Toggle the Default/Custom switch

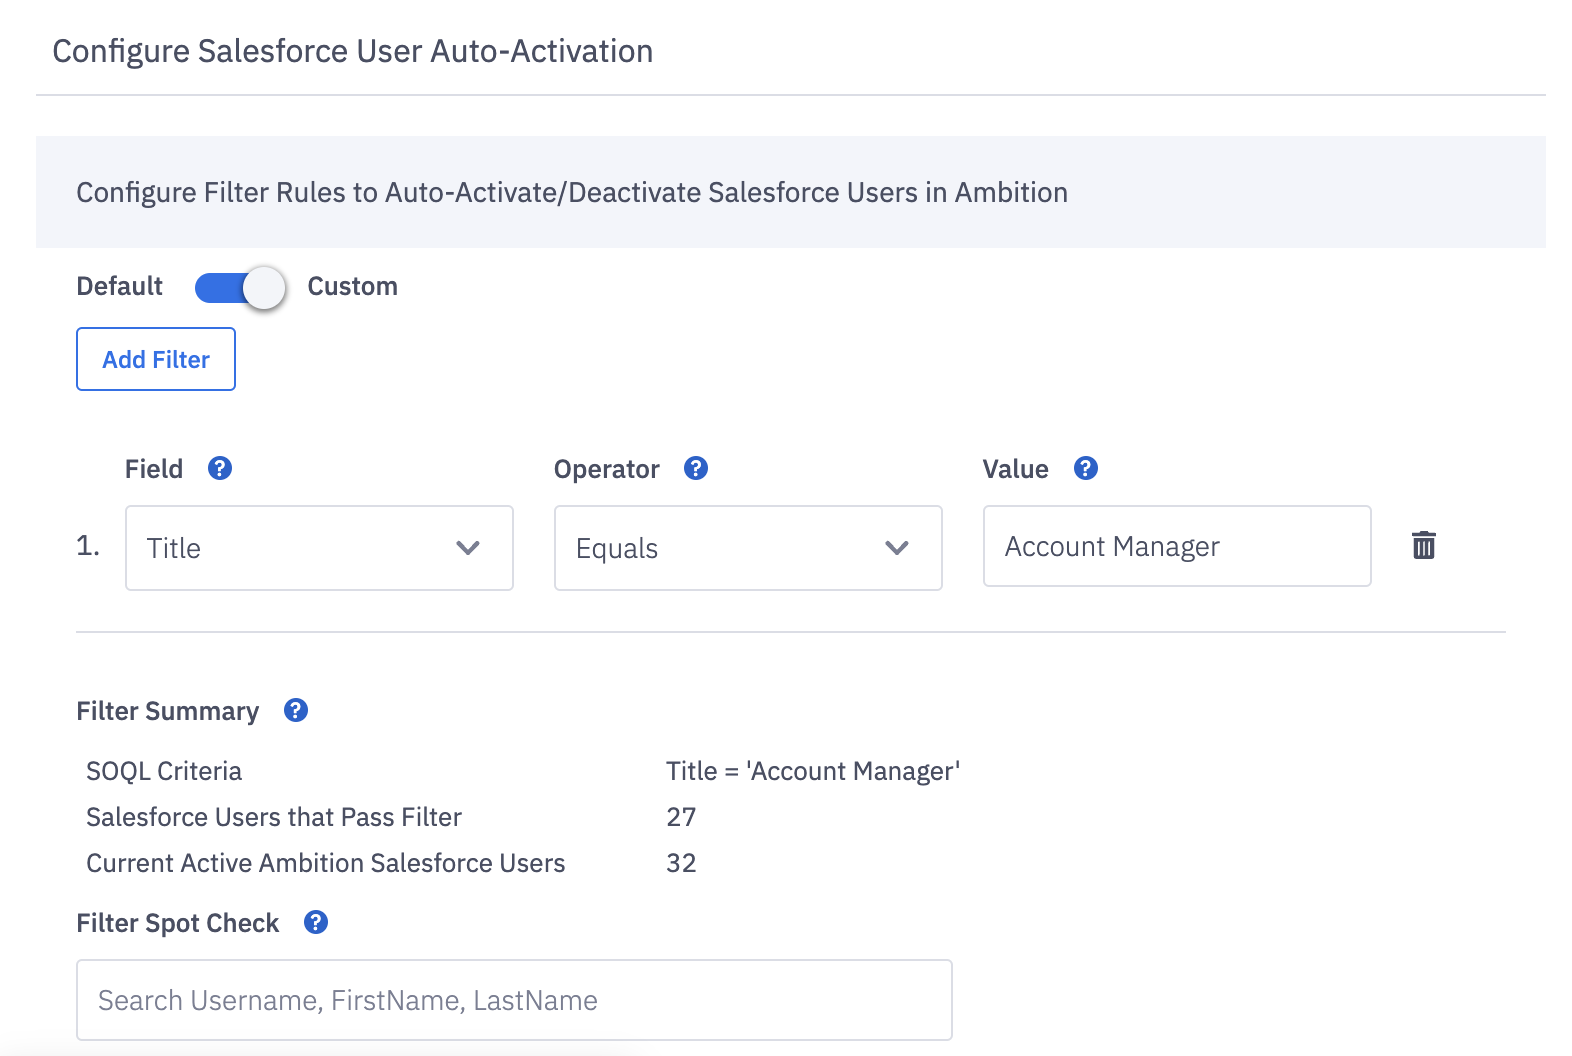[x=240, y=288]
